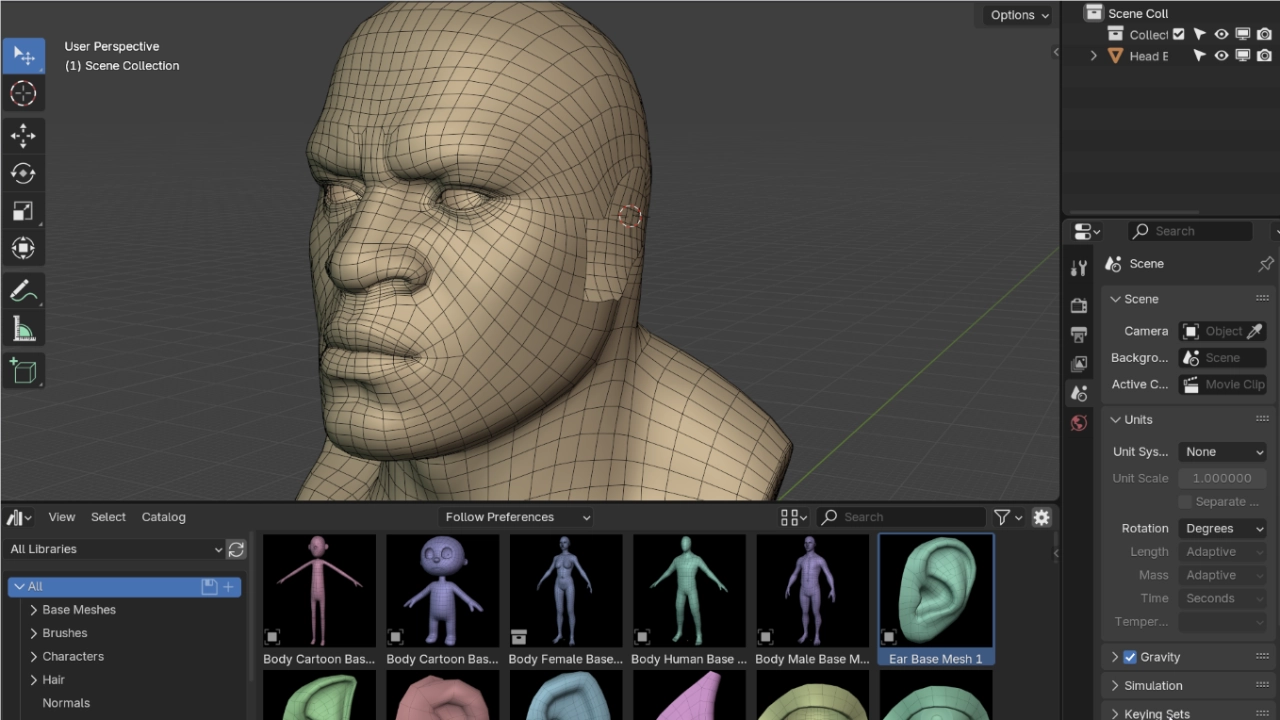Expand the Base Meshes catalog

[34, 610]
